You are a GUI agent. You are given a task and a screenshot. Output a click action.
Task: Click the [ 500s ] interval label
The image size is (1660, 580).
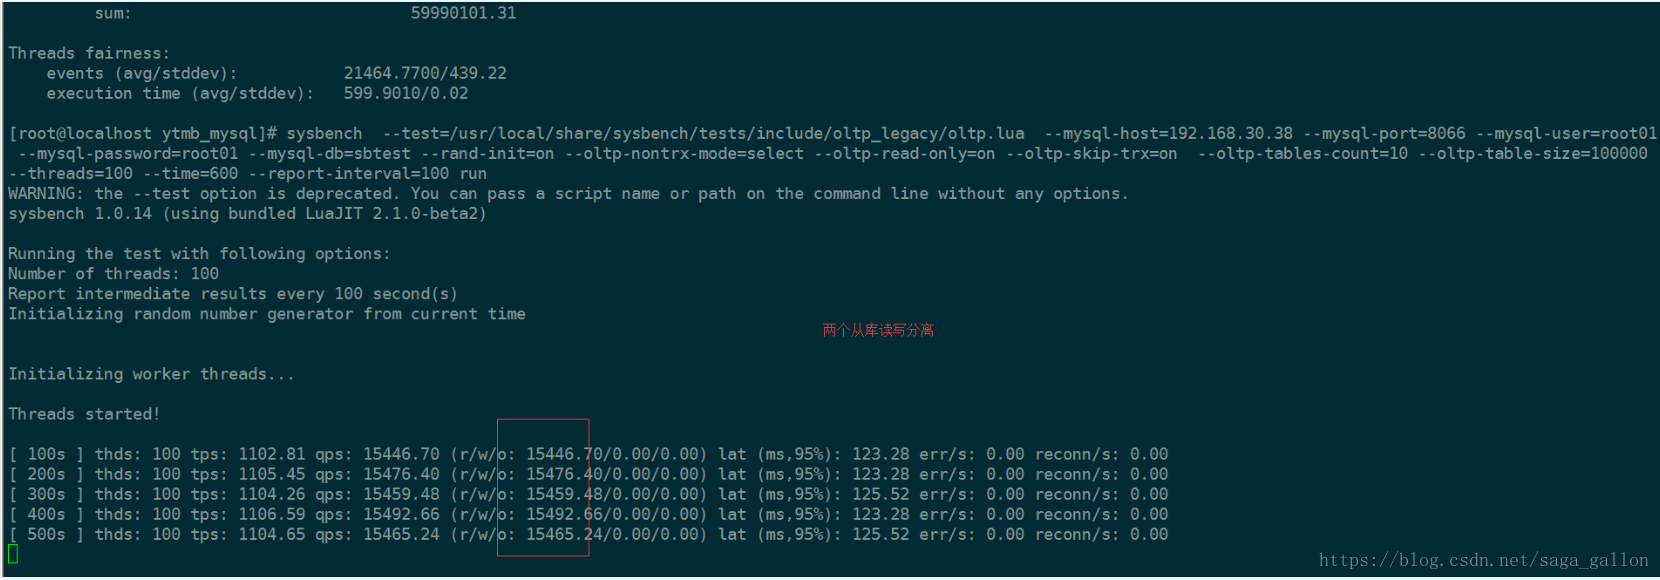46,534
